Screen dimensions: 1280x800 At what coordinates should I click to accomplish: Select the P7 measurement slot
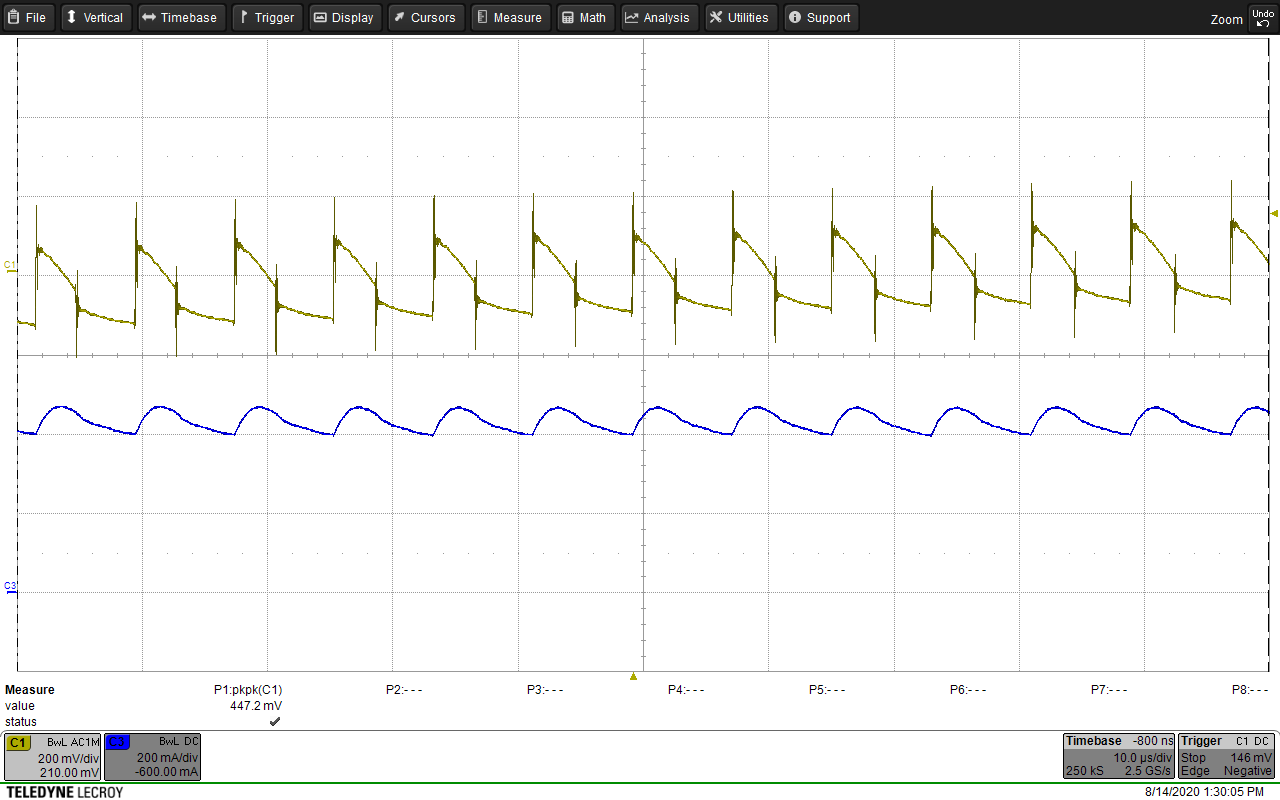click(1109, 690)
